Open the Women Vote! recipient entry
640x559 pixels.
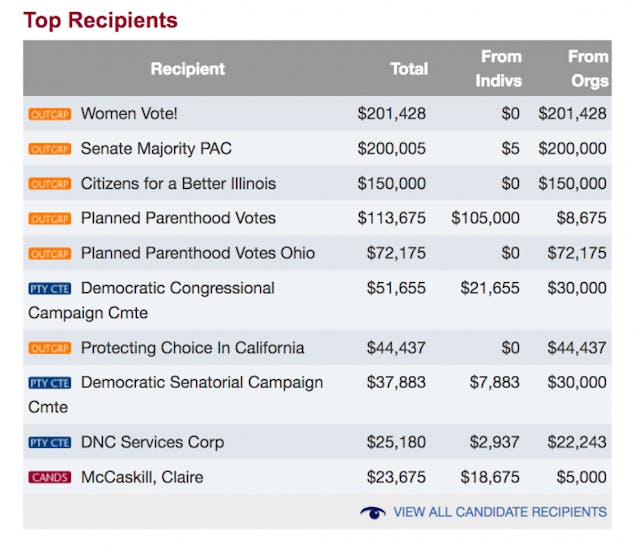[x=129, y=113]
